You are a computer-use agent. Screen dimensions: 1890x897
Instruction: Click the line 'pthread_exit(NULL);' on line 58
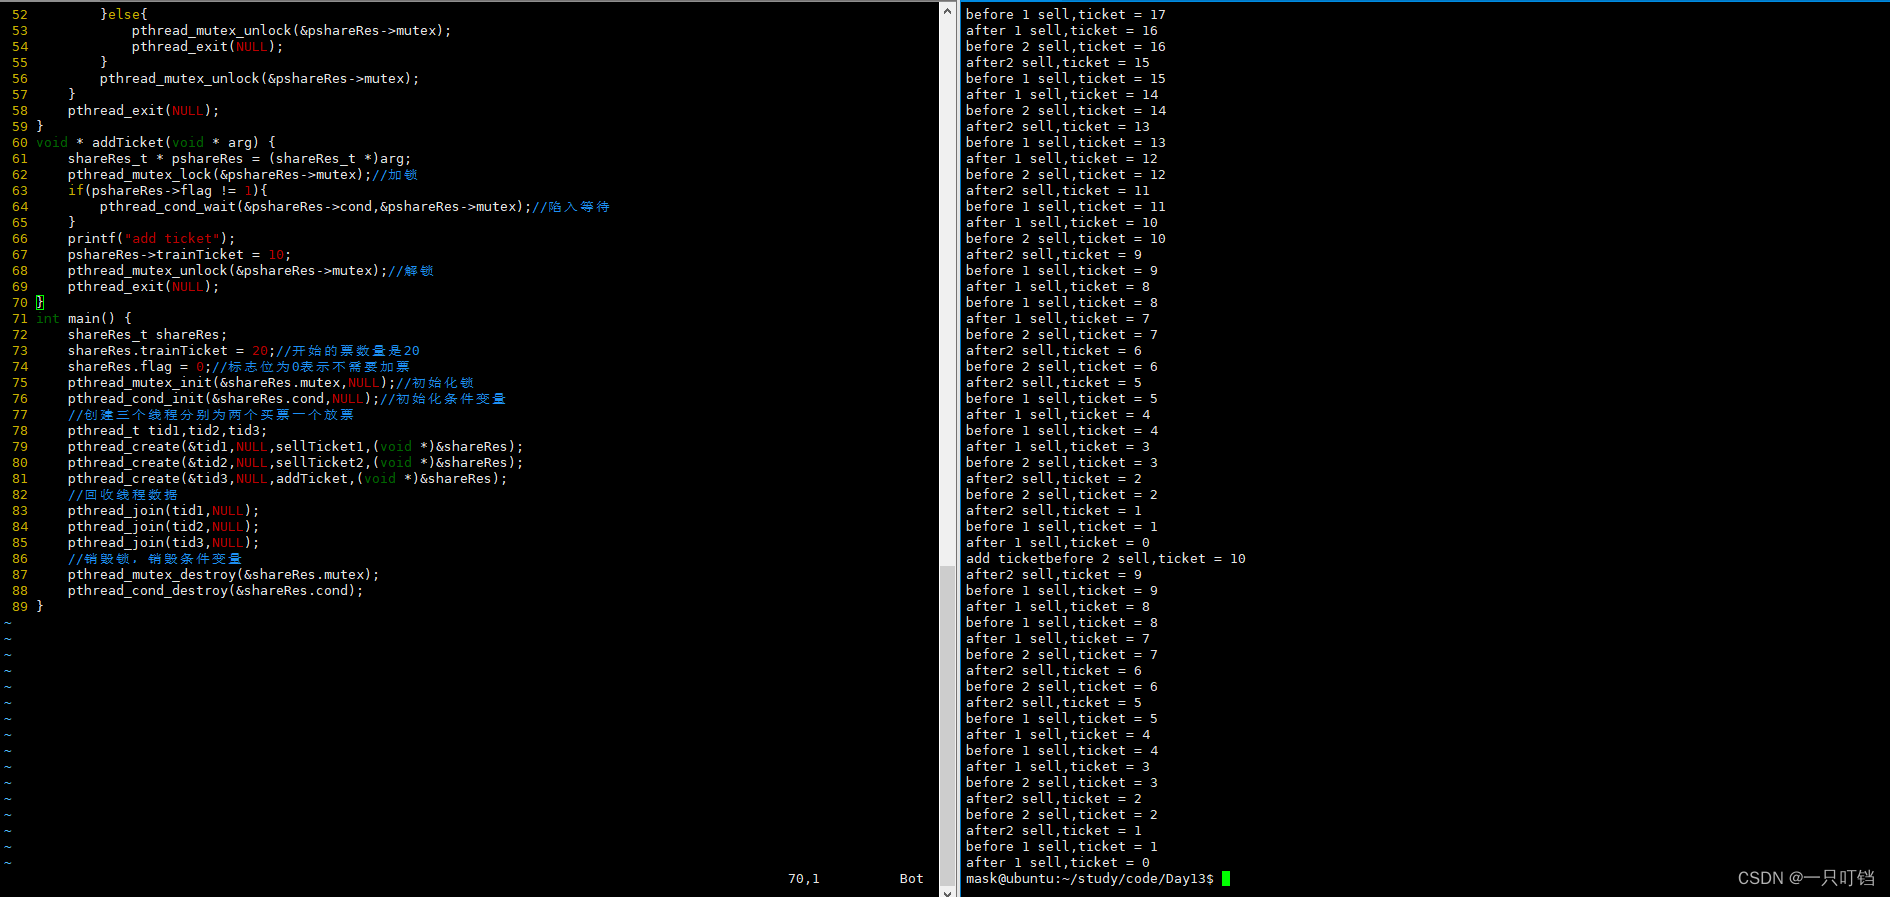coord(143,111)
